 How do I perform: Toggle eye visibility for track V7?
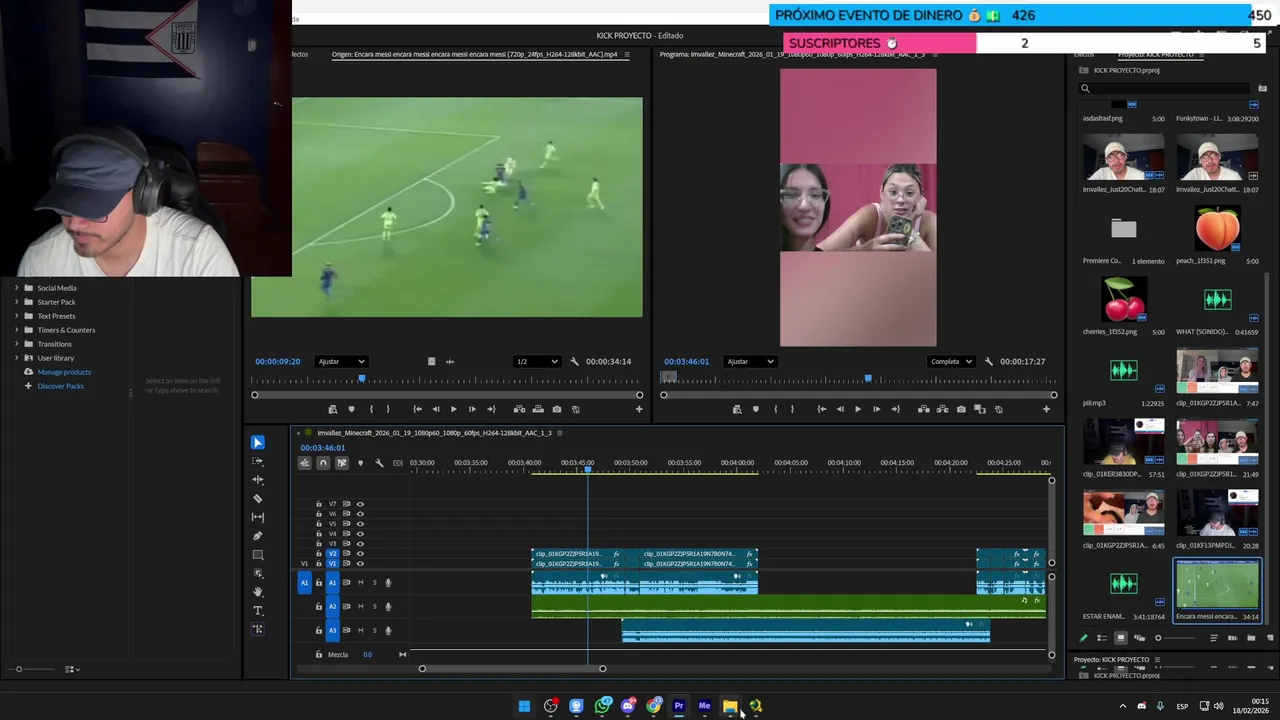tap(360, 504)
